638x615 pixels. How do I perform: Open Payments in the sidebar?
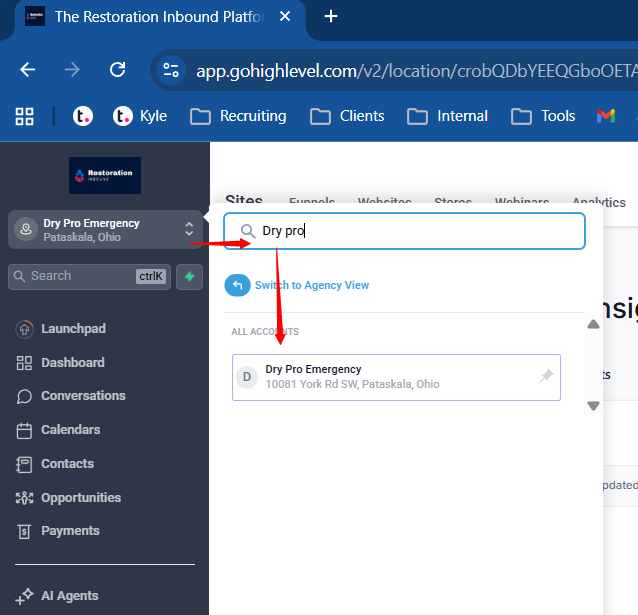70,531
